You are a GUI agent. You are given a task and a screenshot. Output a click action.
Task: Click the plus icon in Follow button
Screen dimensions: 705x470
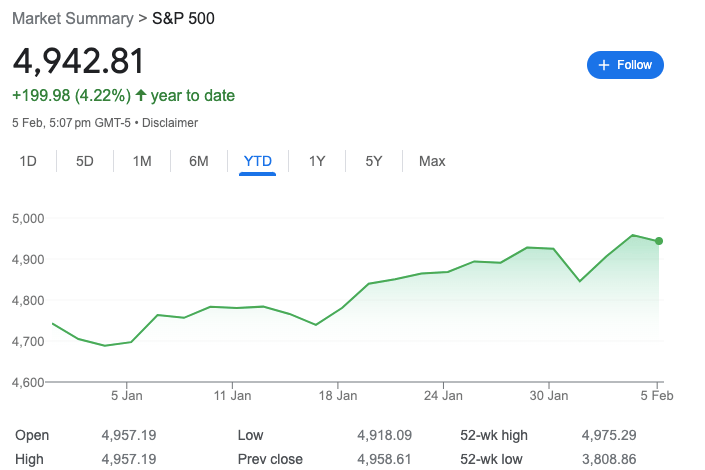(x=603, y=65)
